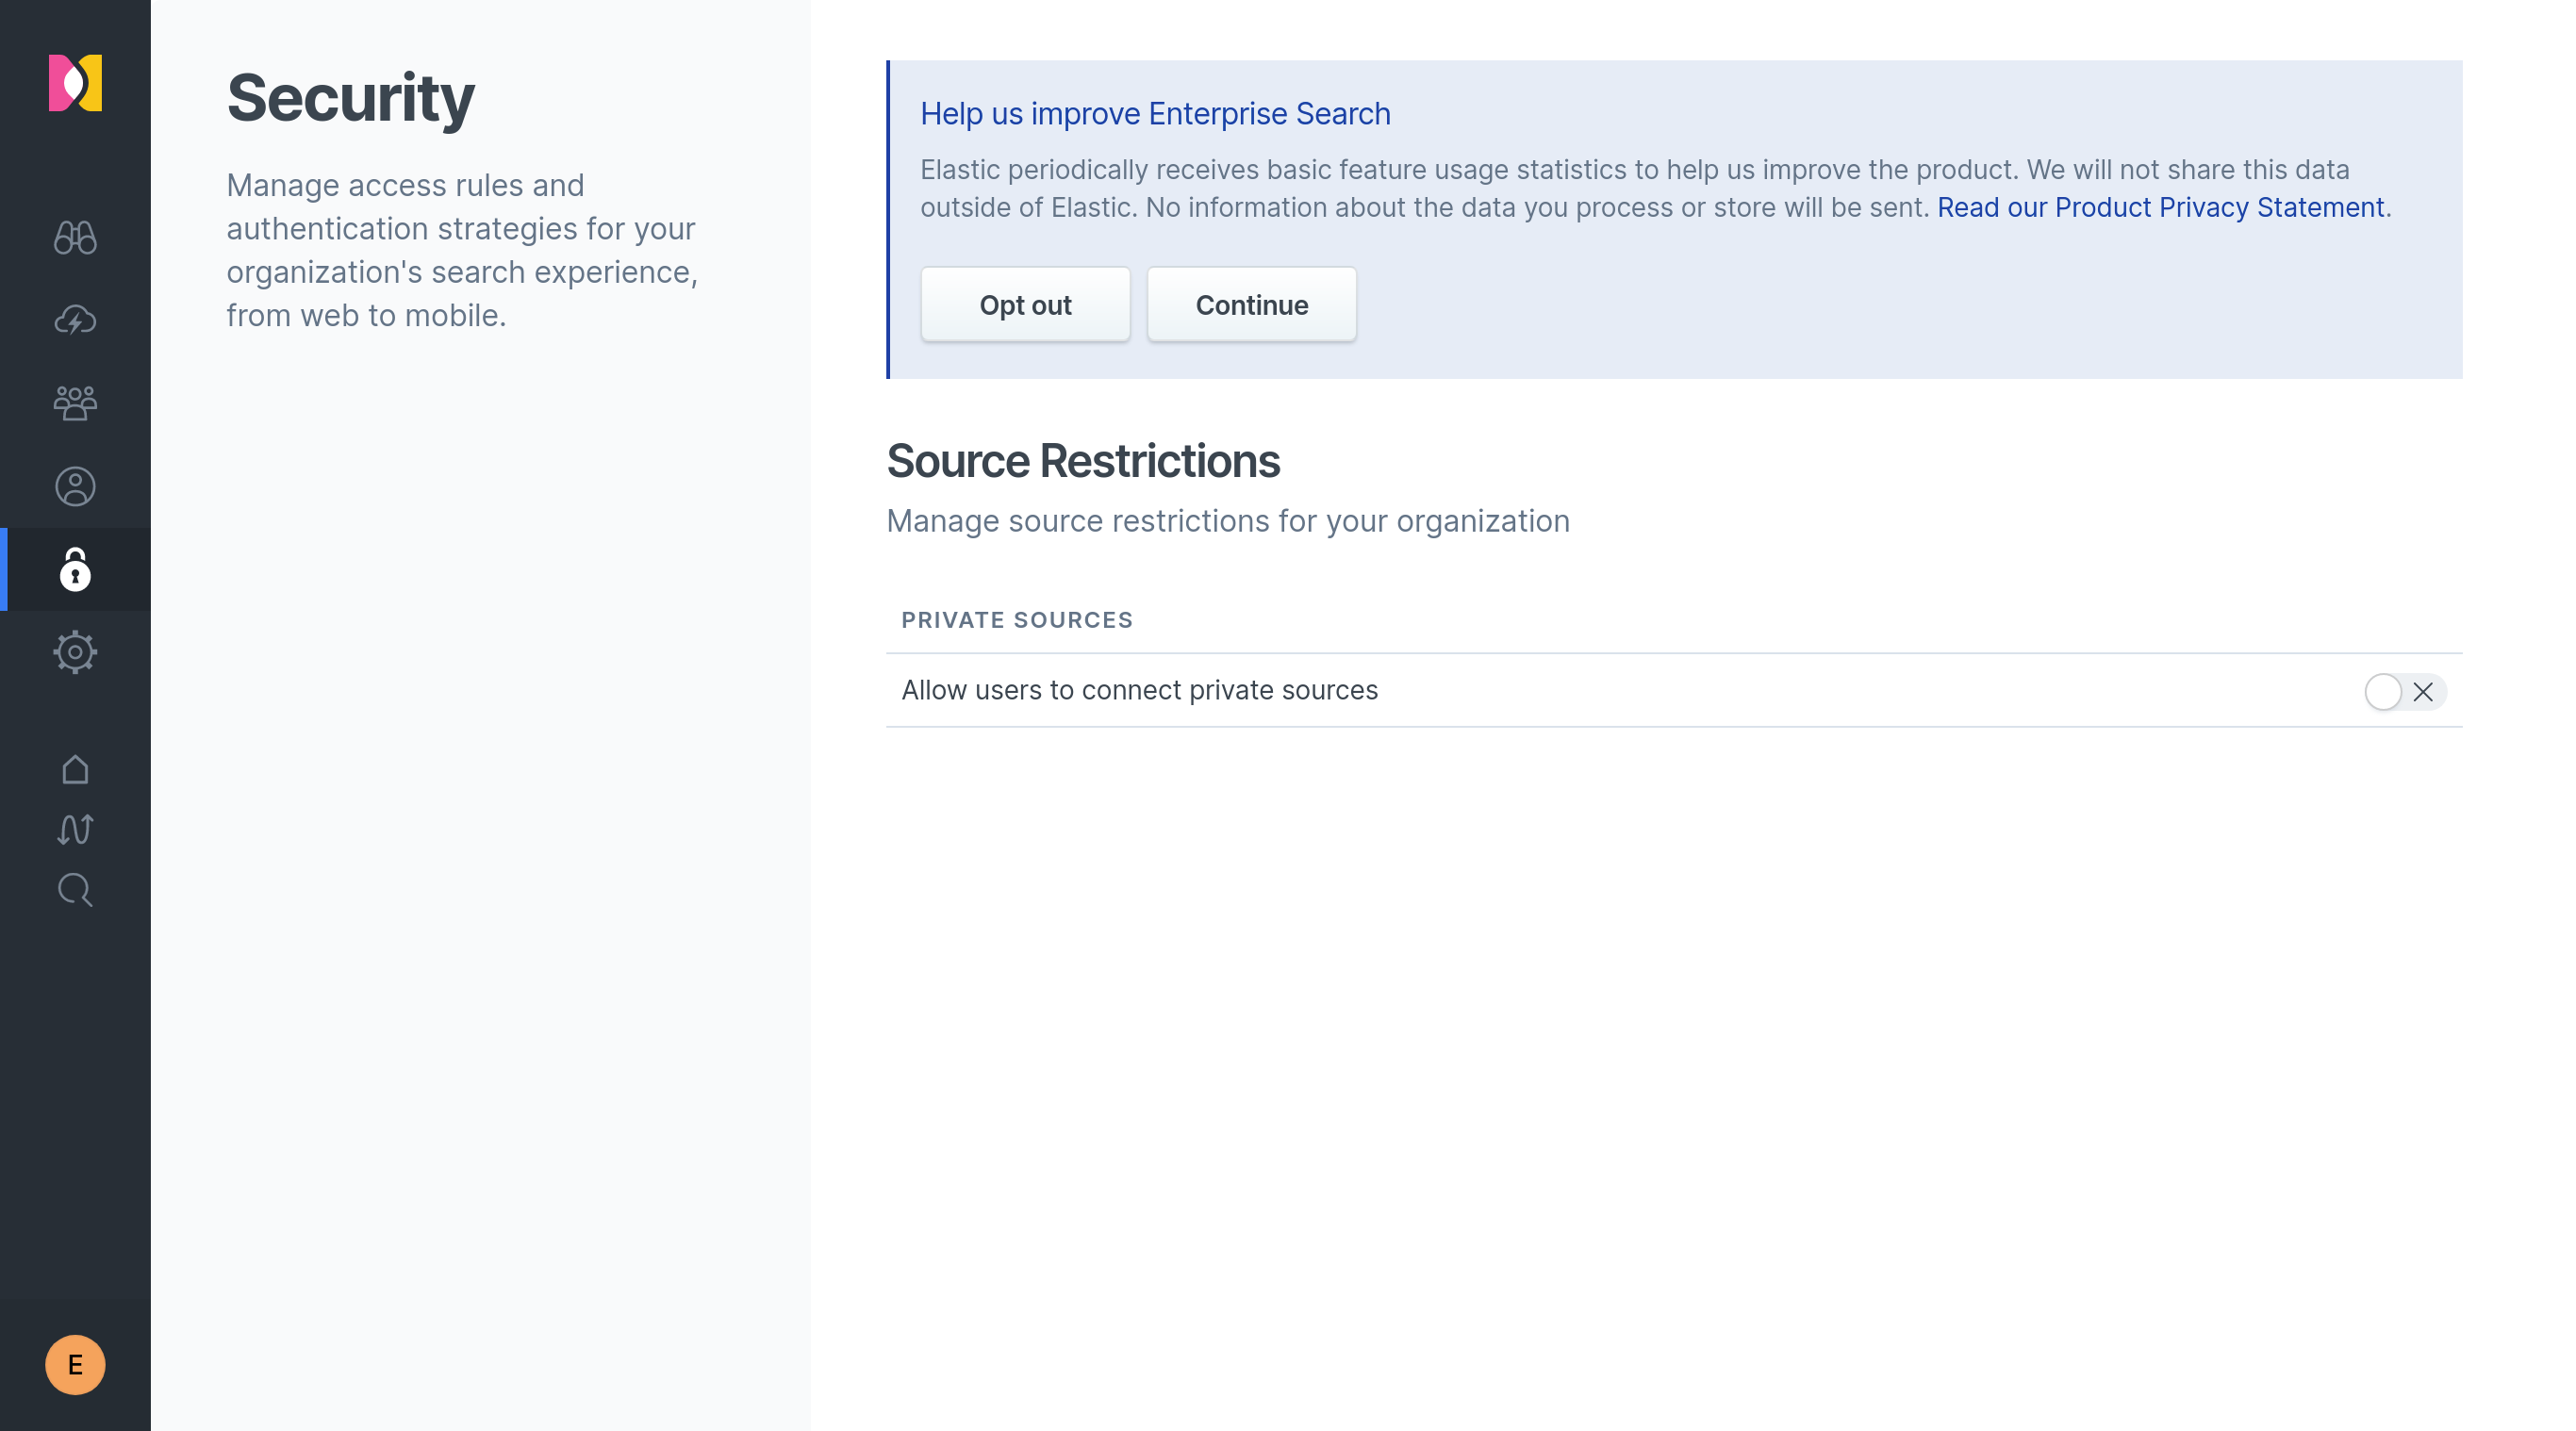Click Manage source restrictions for your organization text
Image resolution: width=2576 pixels, height=1431 pixels.
(x=1228, y=521)
